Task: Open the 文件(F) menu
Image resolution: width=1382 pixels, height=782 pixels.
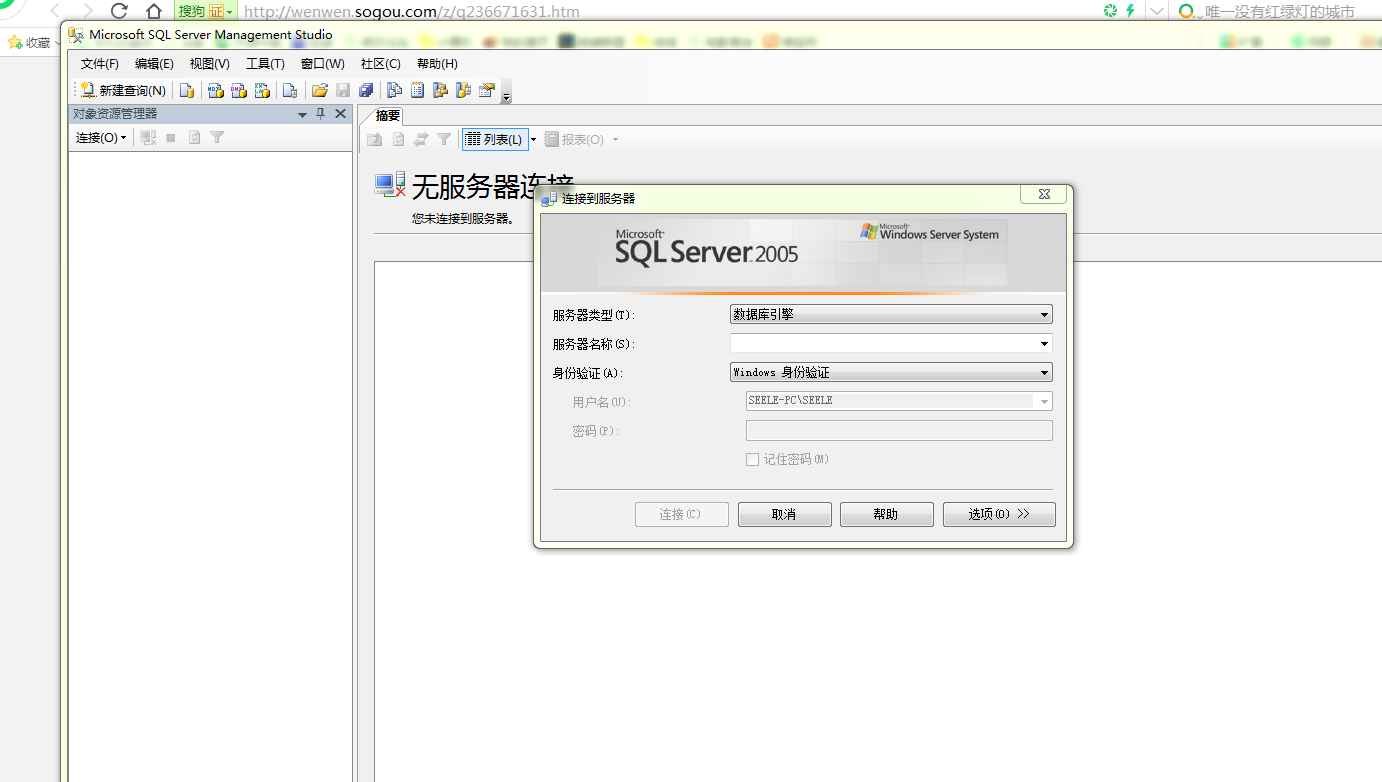Action: point(100,64)
